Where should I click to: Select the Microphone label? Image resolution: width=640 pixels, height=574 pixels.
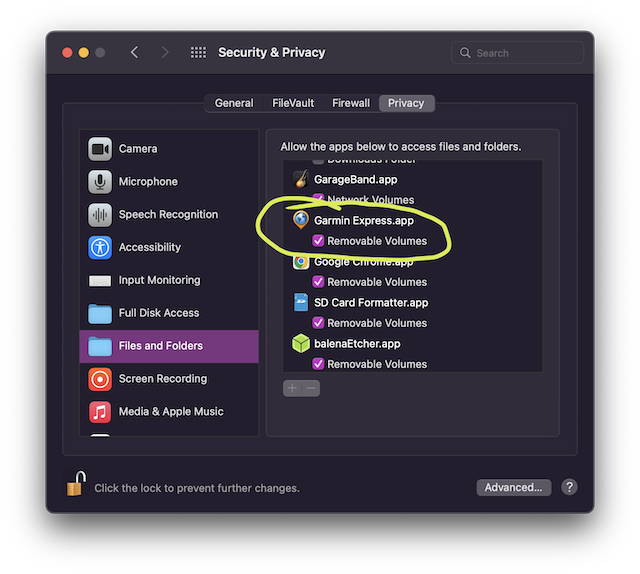(148, 182)
